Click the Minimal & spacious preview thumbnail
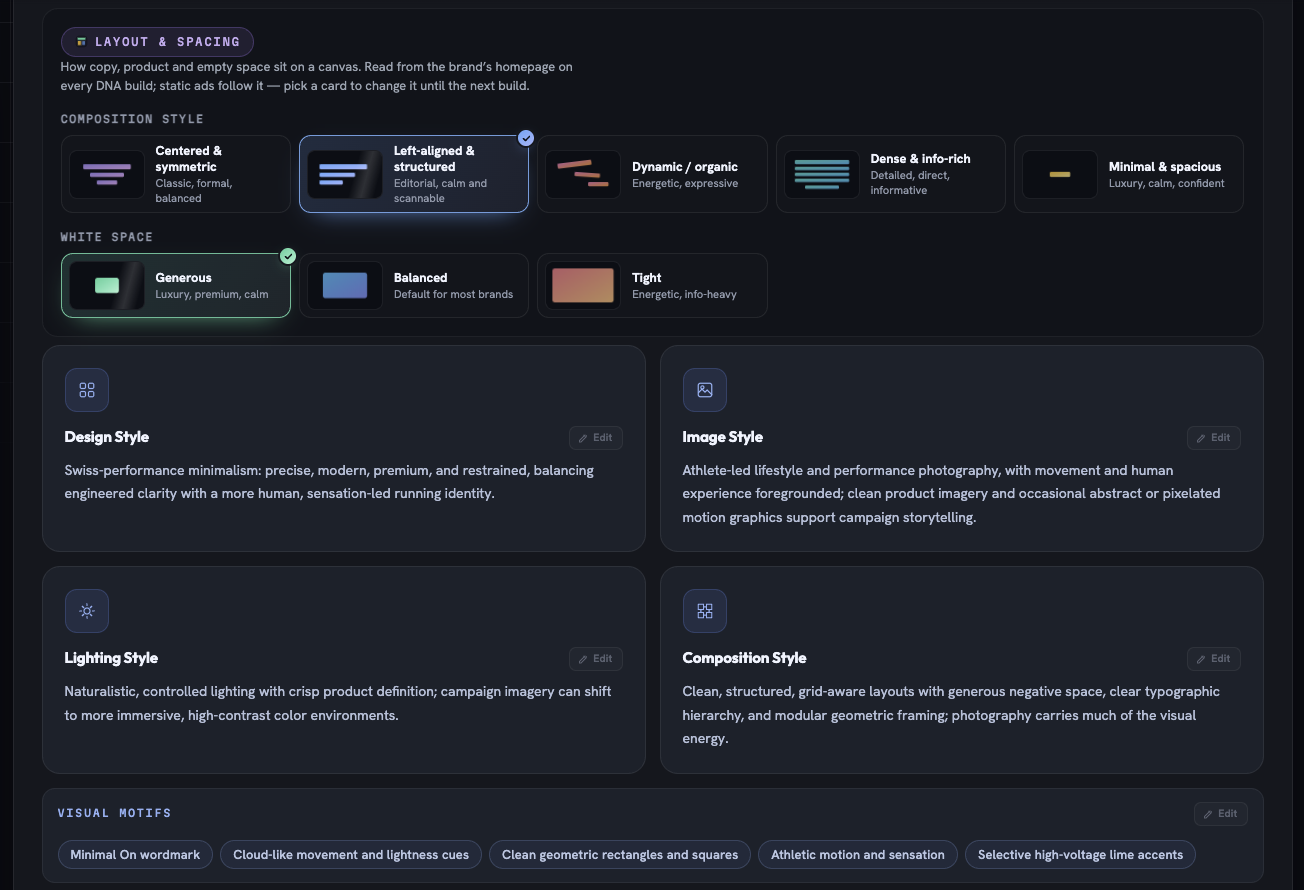 coord(1060,174)
